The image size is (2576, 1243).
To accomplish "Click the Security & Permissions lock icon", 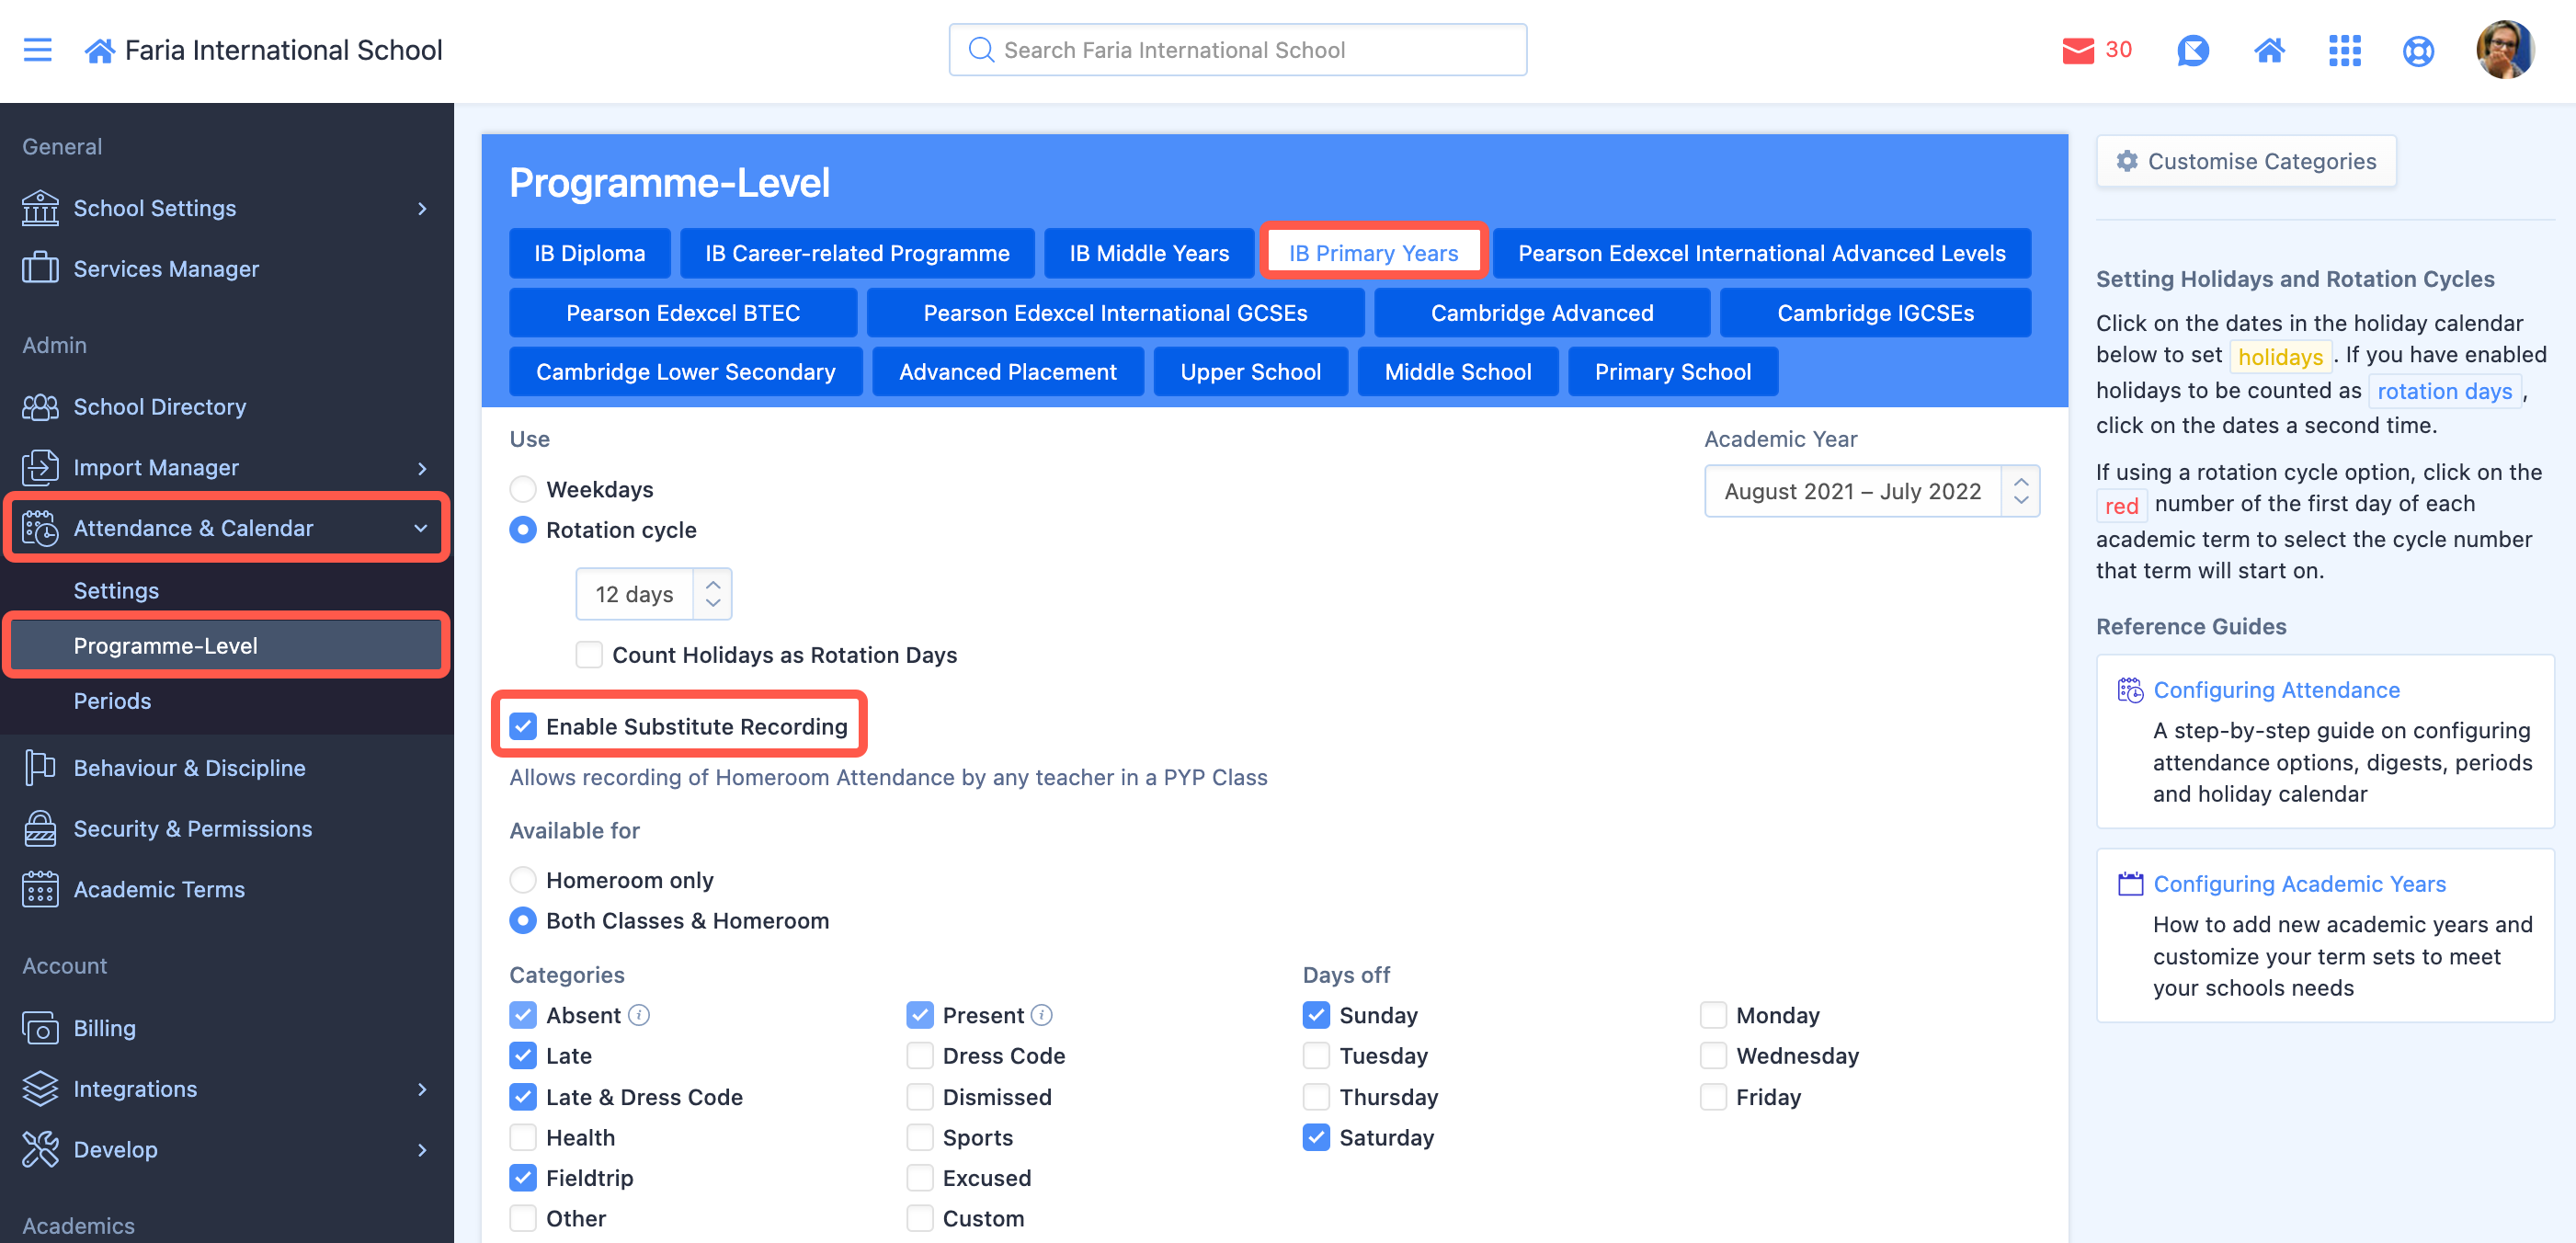I will tap(40, 829).
